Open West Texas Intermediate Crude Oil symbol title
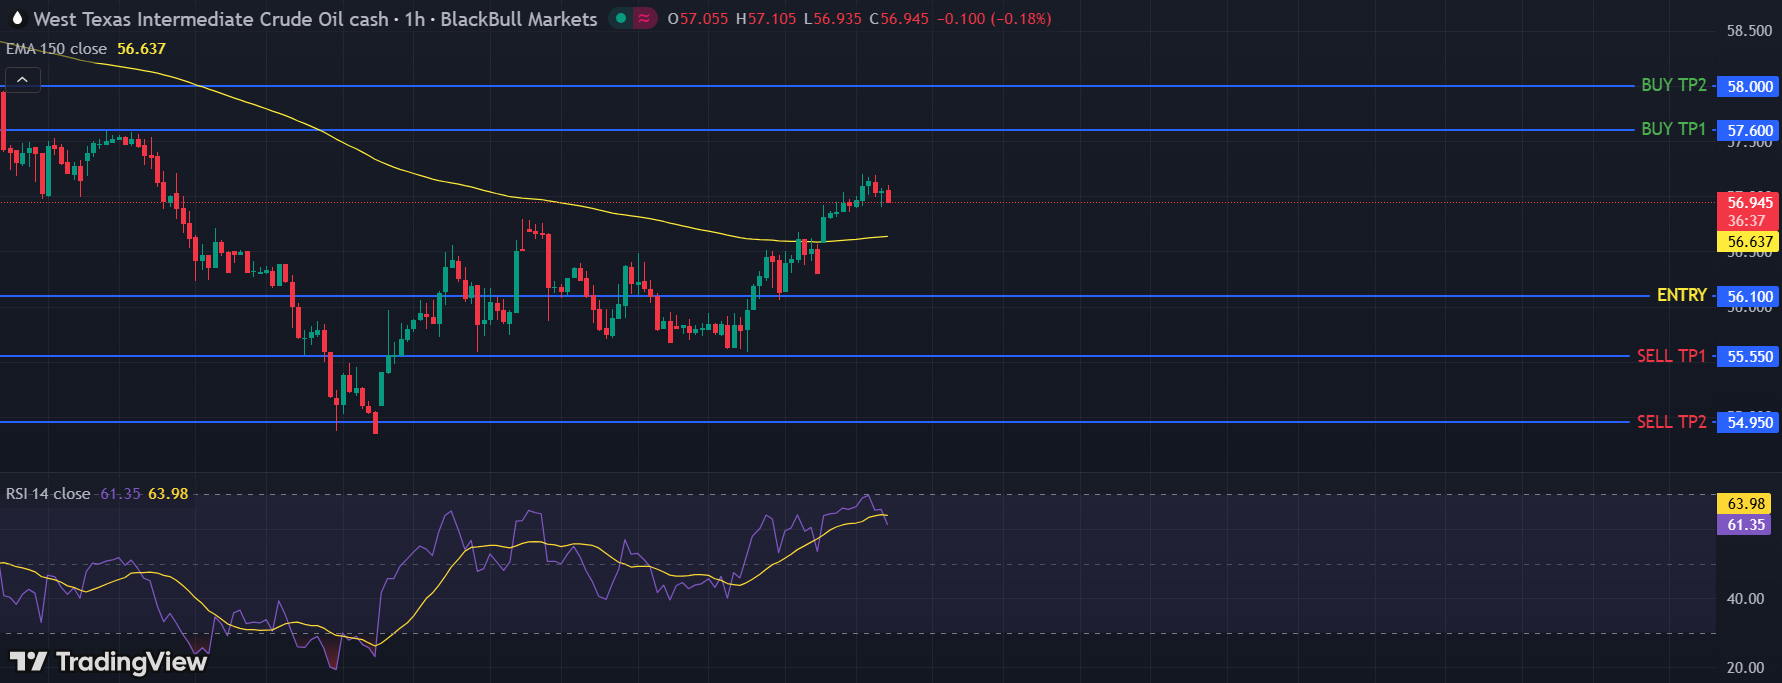 [210, 19]
